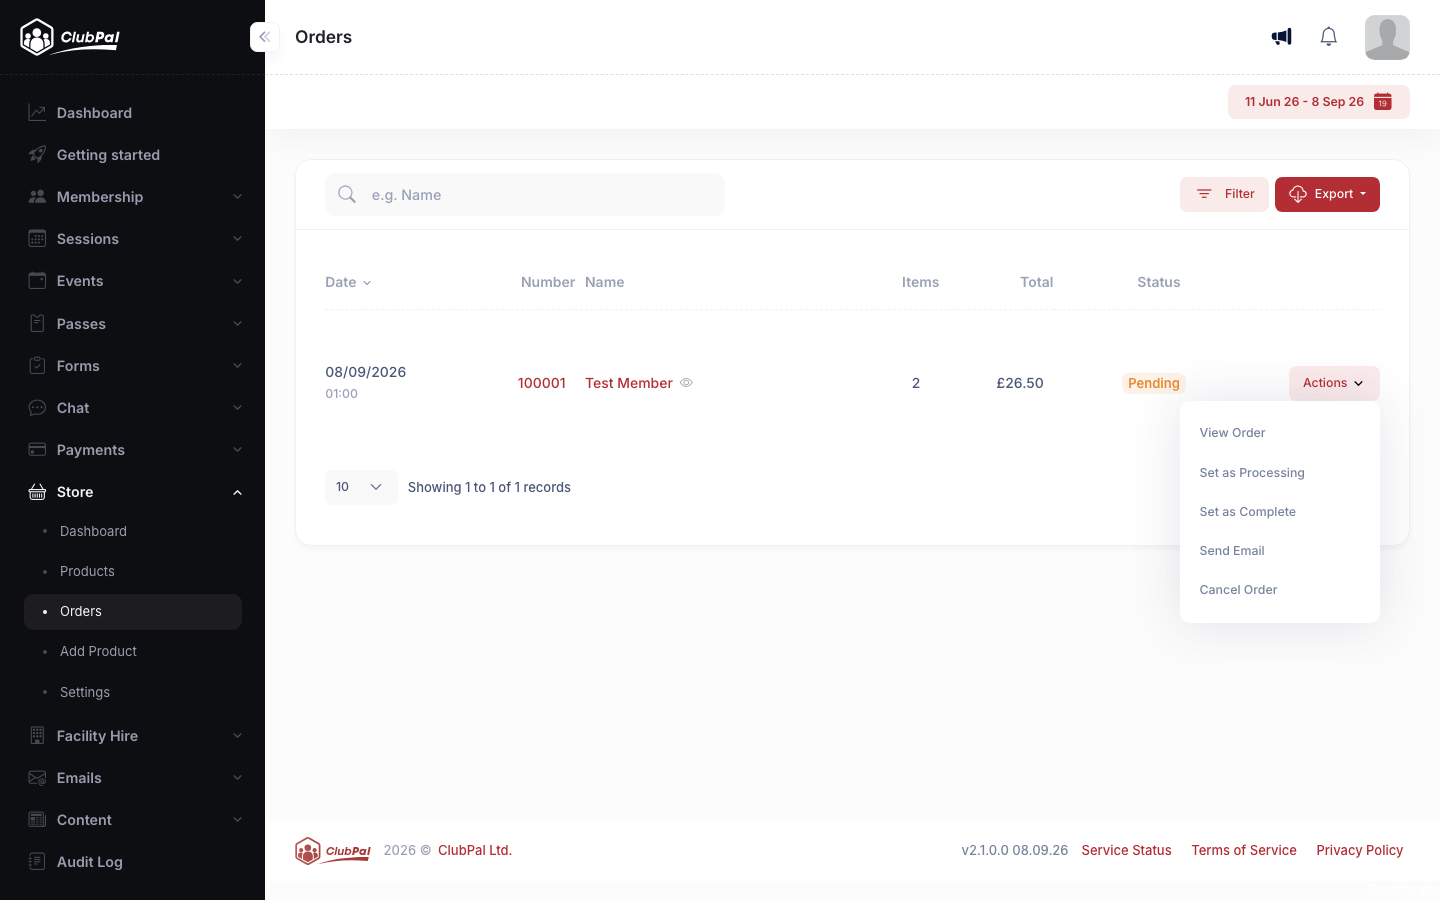Sort orders by the Date column

tap(348, 282)
